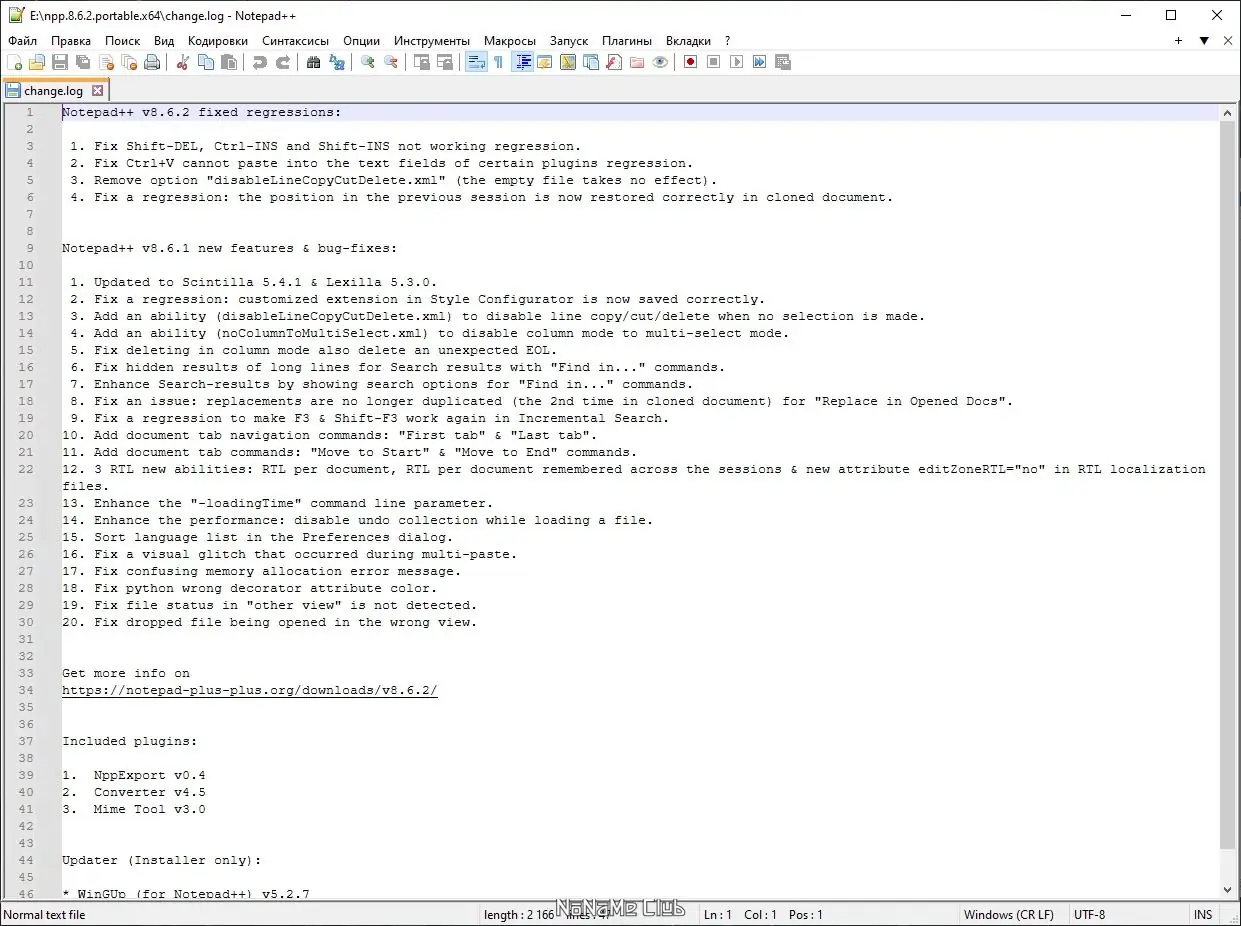Open the Файл menu
1241x926 pixels.
coord(23,41)
